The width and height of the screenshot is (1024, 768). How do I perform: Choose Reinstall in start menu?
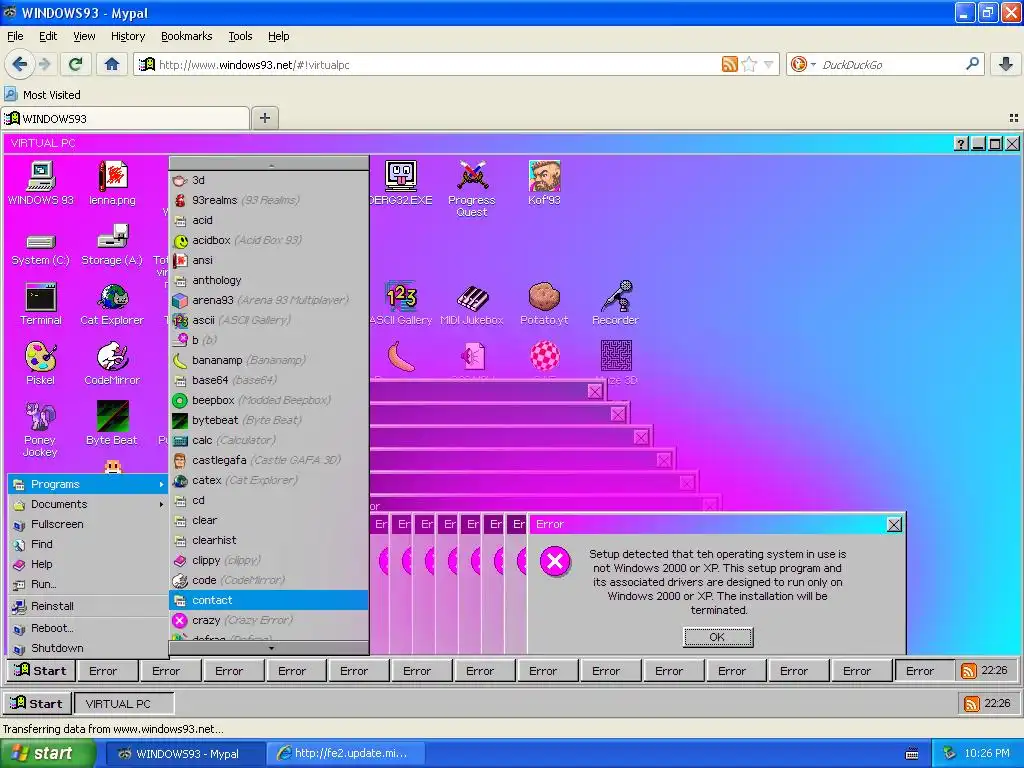tap(88, 606)
